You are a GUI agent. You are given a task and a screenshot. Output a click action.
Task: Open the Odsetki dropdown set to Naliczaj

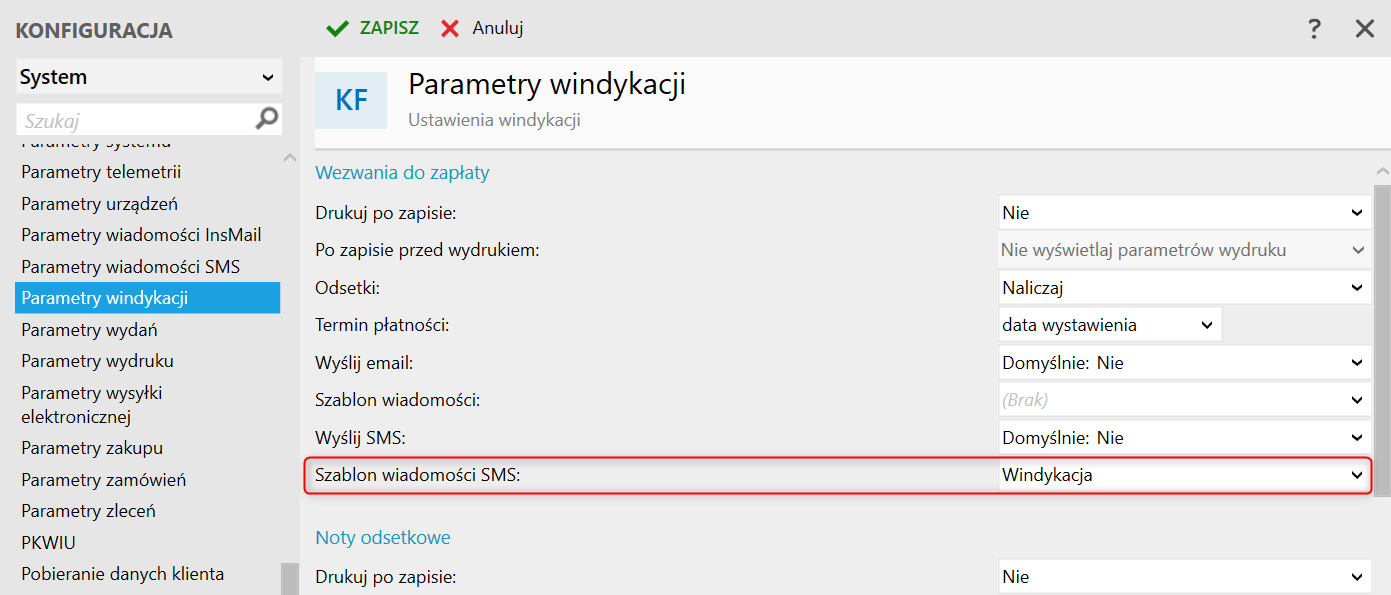1185,288
